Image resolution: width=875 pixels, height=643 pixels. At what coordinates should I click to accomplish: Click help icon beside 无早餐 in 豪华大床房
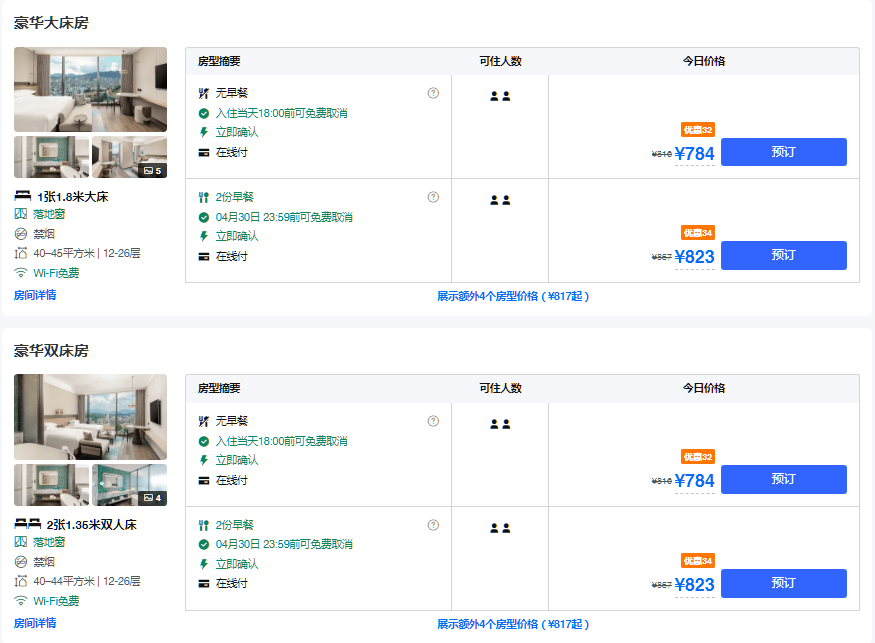[433, 93]
